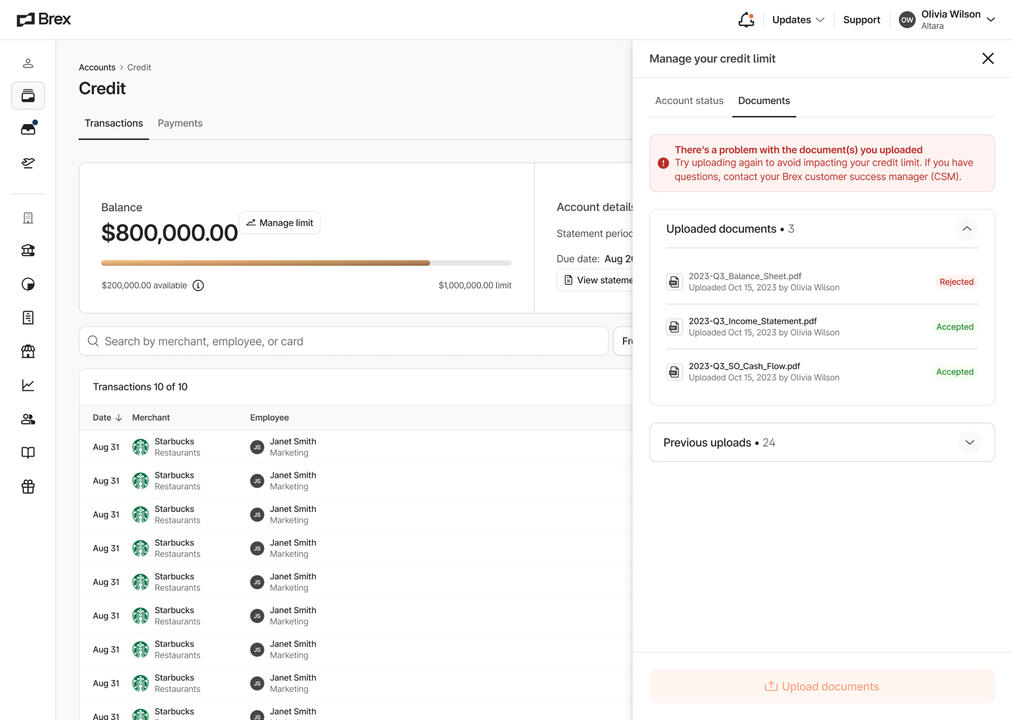Screen dimensions: 1012x720
Task: Click the bank building sidebar icon
Action: coord(28,251)
